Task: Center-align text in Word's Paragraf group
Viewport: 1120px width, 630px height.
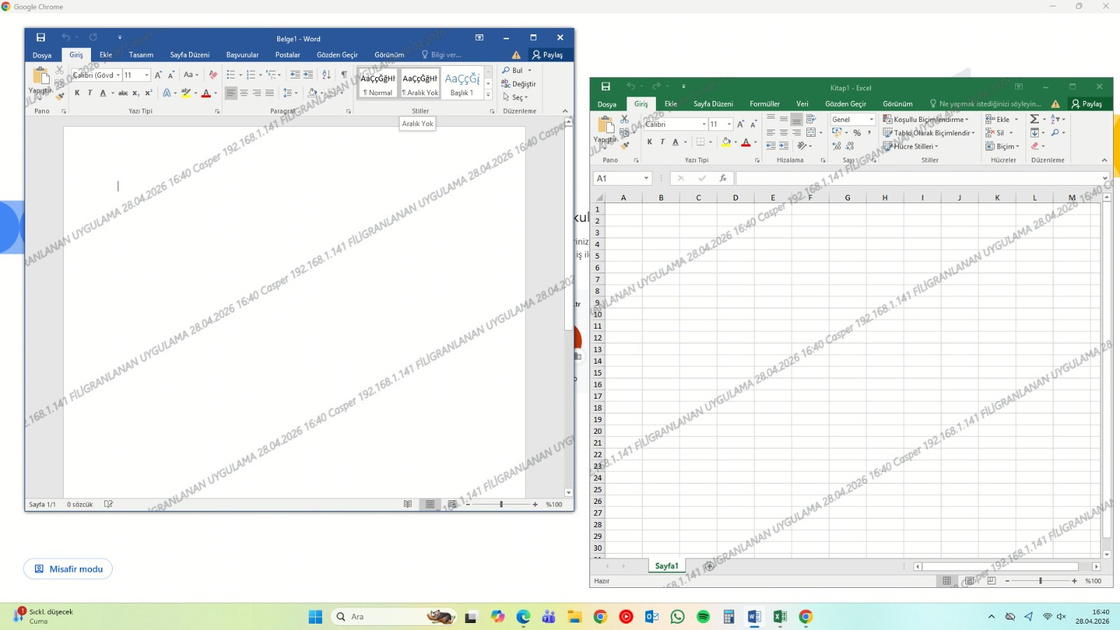Action: 244,93
